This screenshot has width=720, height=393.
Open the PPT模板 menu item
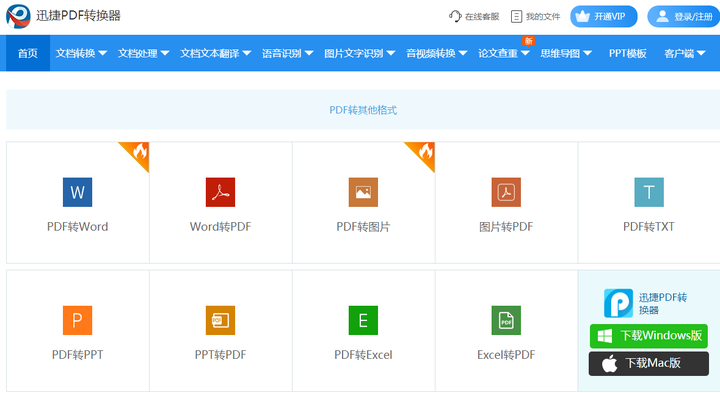point(627,53)
